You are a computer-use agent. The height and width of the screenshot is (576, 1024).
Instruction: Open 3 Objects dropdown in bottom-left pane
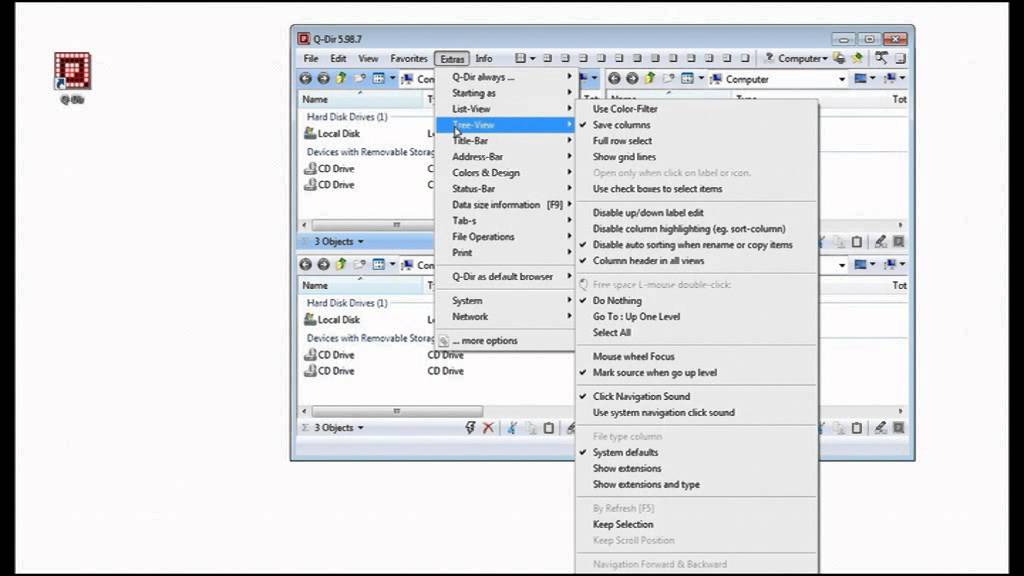click(x=338, y=428)
